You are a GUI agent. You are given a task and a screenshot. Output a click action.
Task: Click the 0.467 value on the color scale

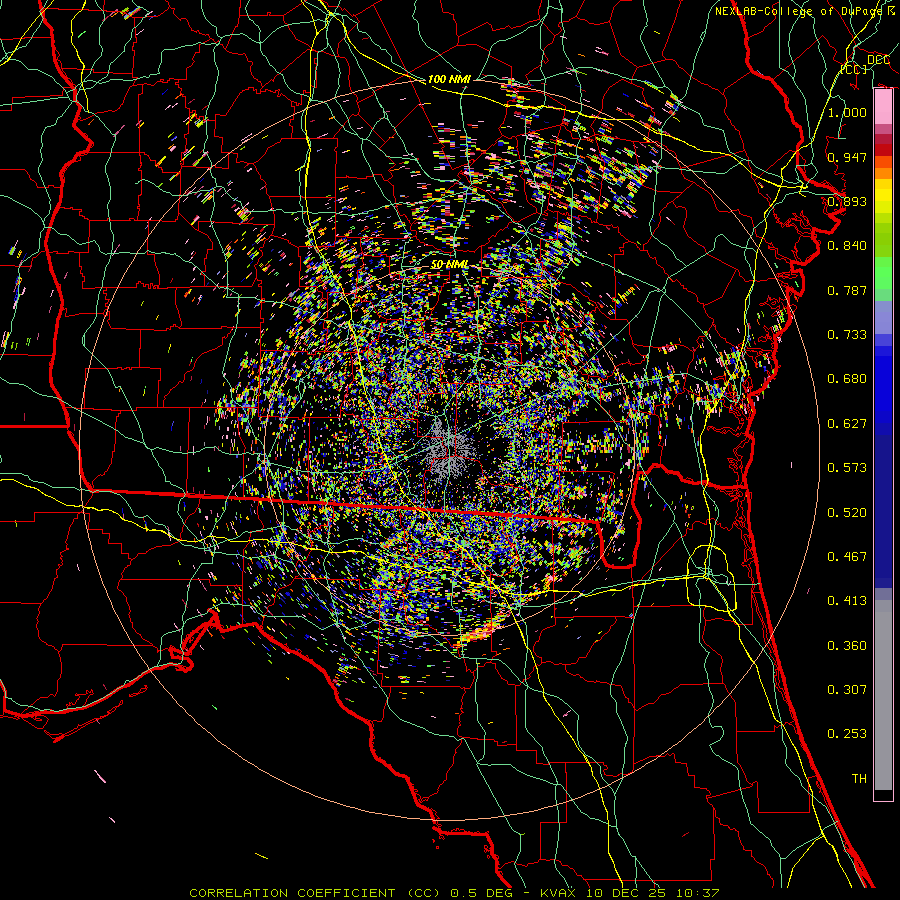pos(847,557)
